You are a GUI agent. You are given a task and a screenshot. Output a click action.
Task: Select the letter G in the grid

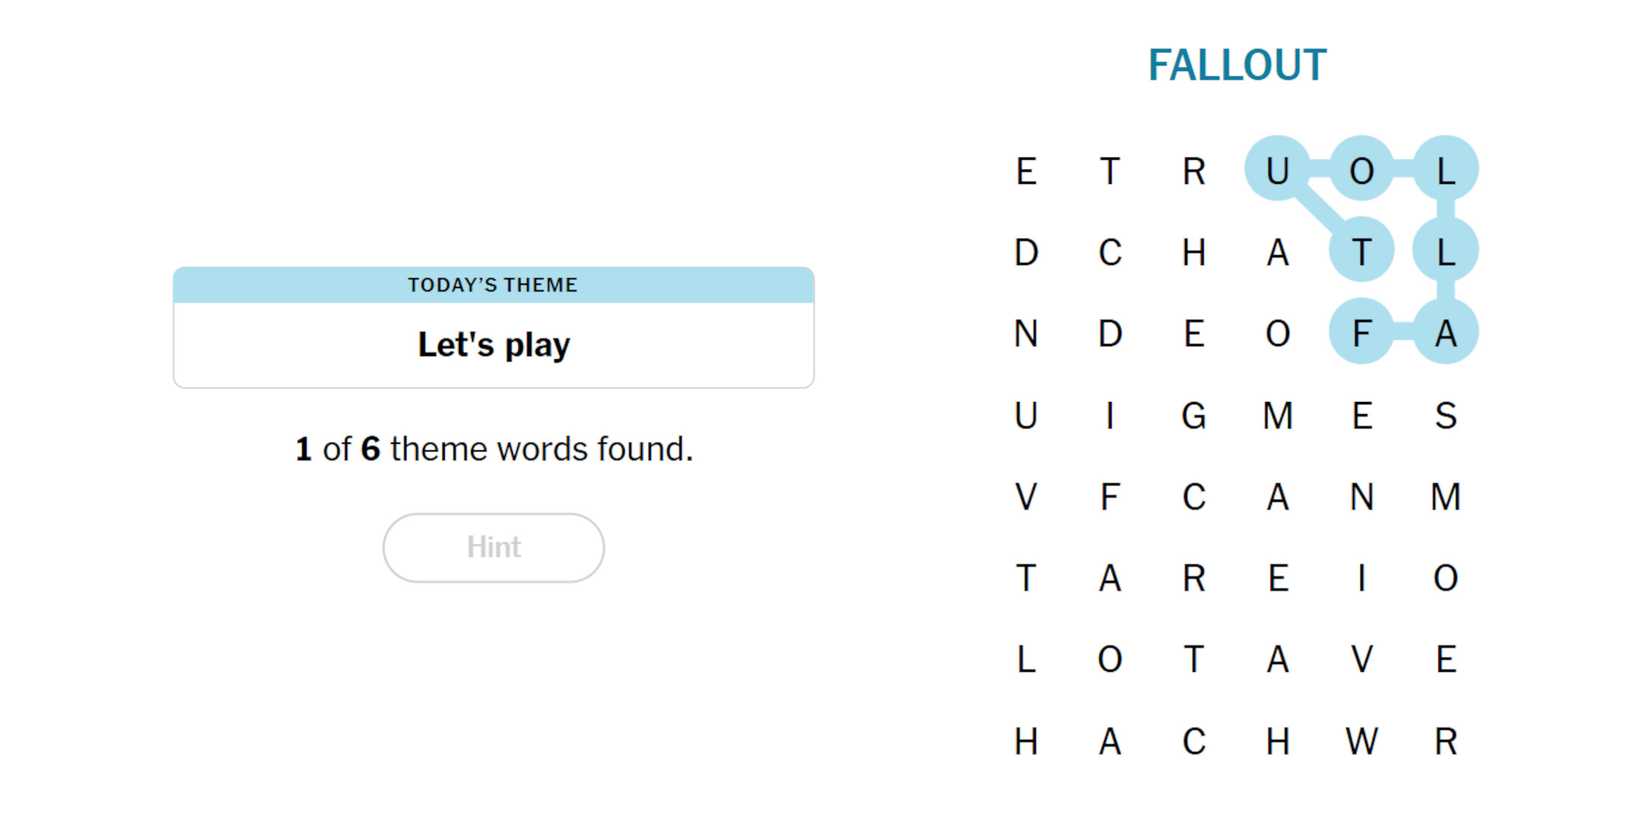[1193, 415]
